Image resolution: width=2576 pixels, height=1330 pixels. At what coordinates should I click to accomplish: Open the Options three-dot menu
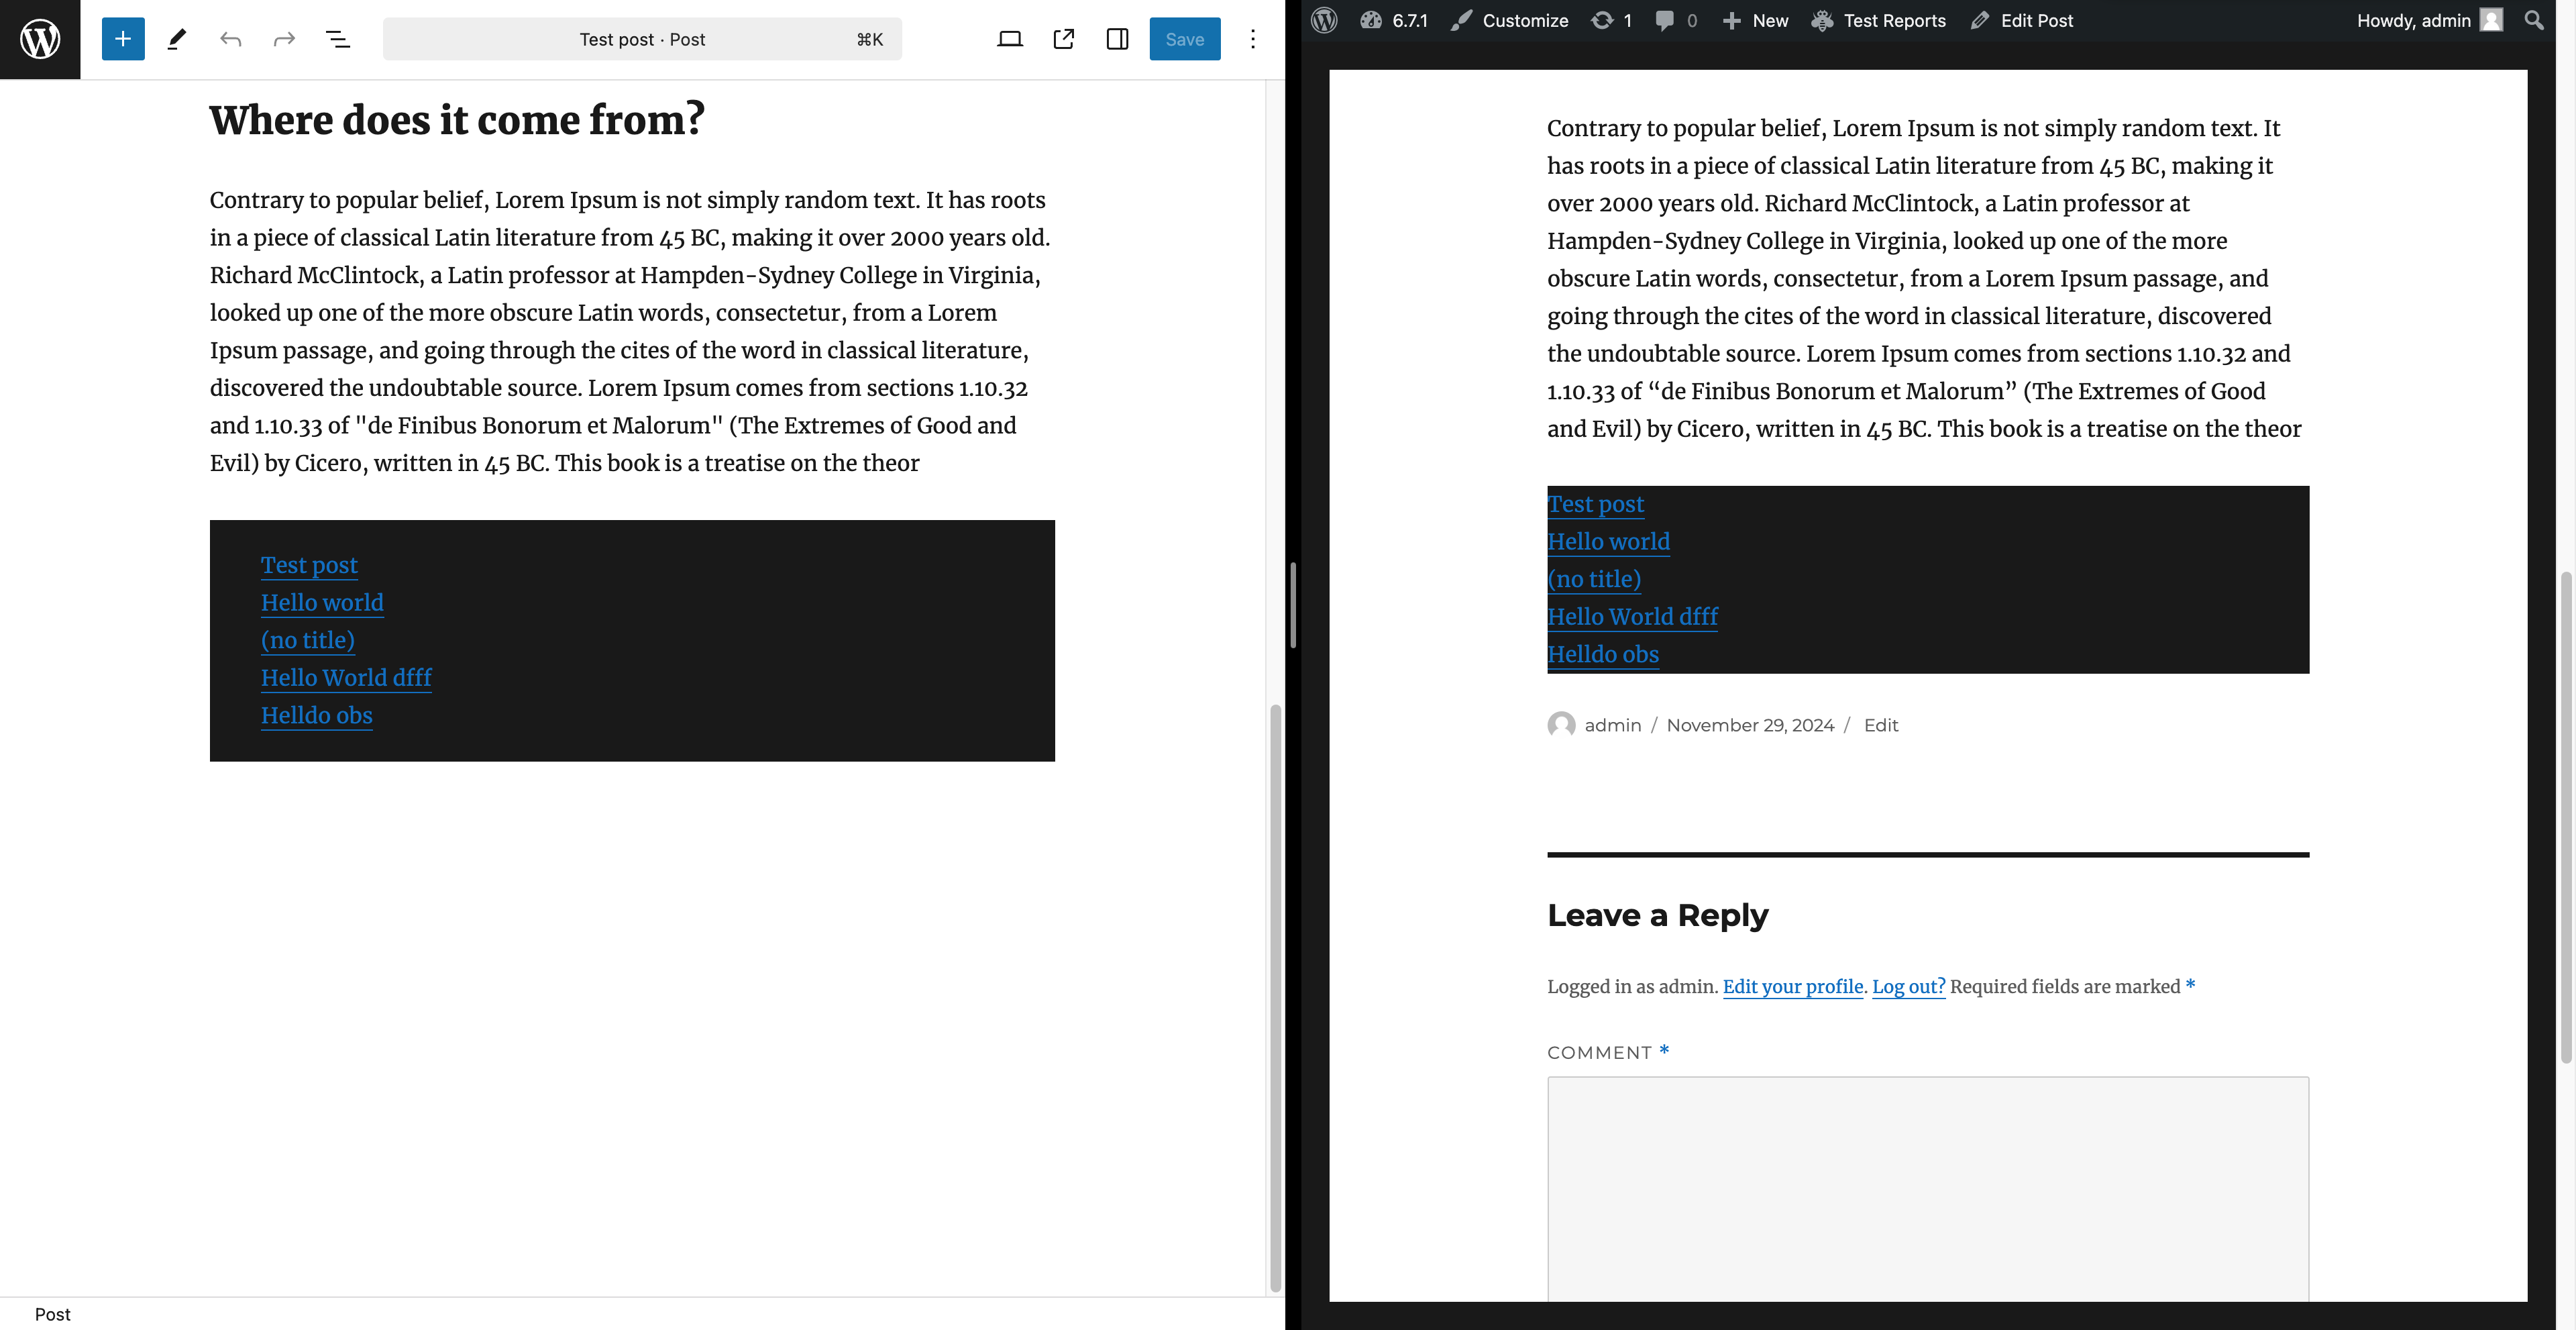1252,39
